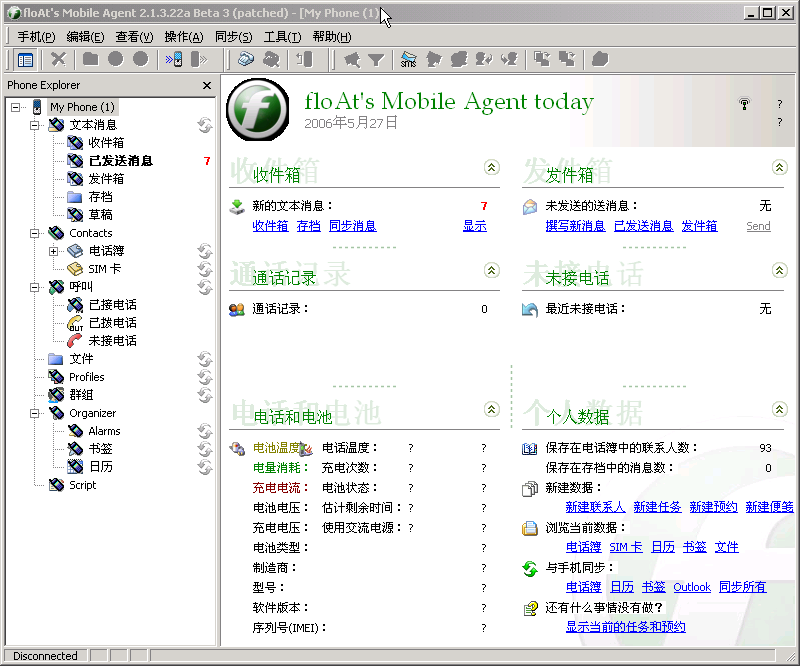Click the telephone dial toolbar icon
Image resolution: width=800 pixels, height=666 pixels.
[246, 60]
